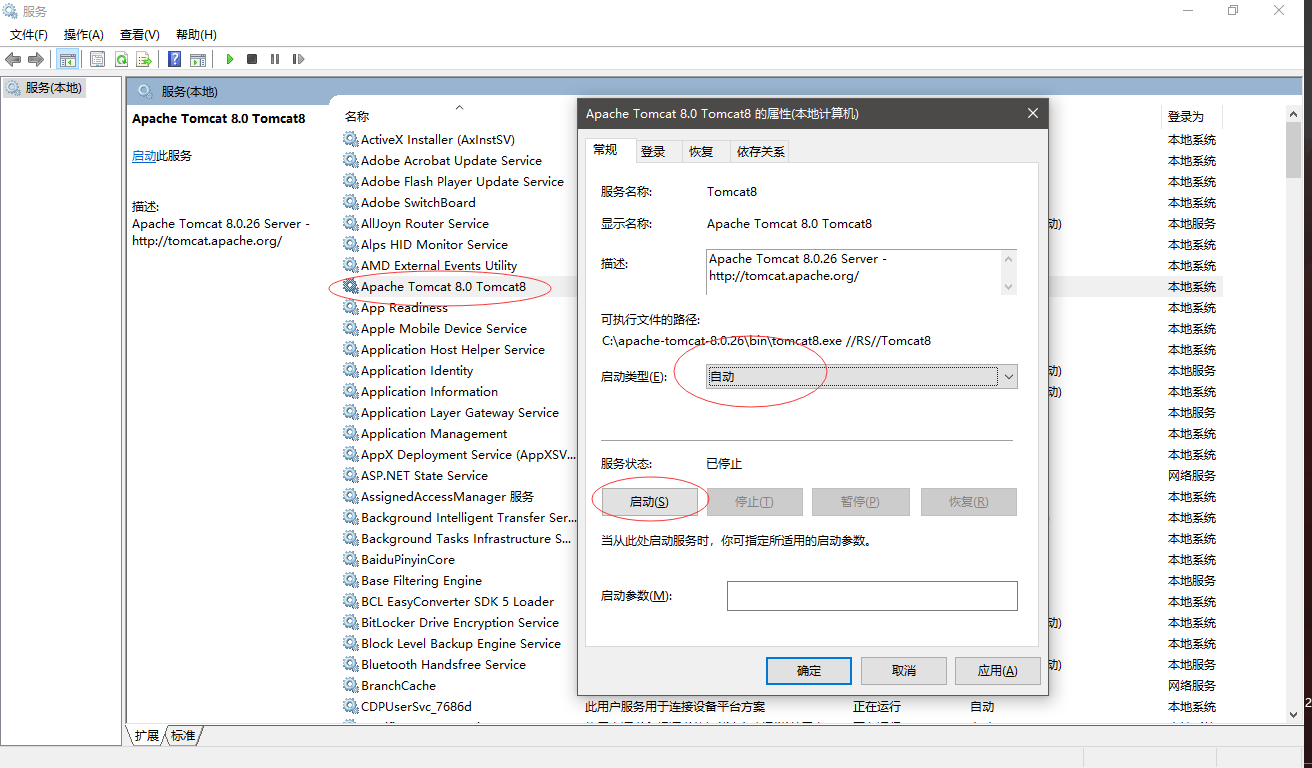Click the green Start Service toolbar icon

pyautogui.click(x=230, y=60)
